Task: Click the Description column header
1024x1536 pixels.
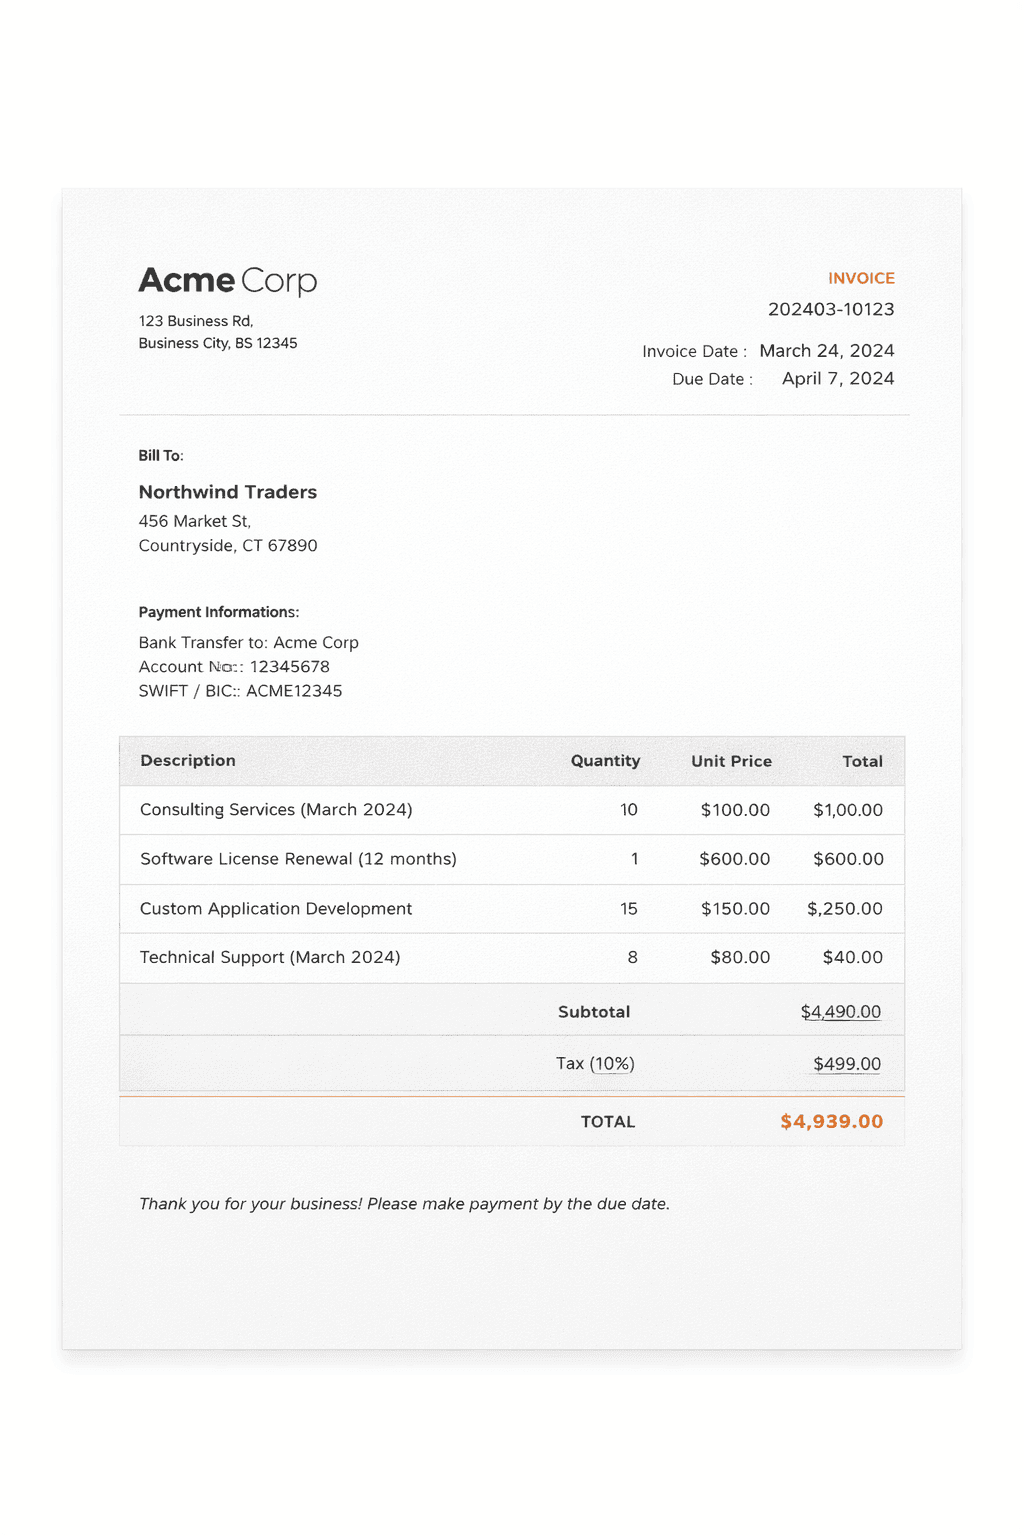Action: click(x=188, y=761)
